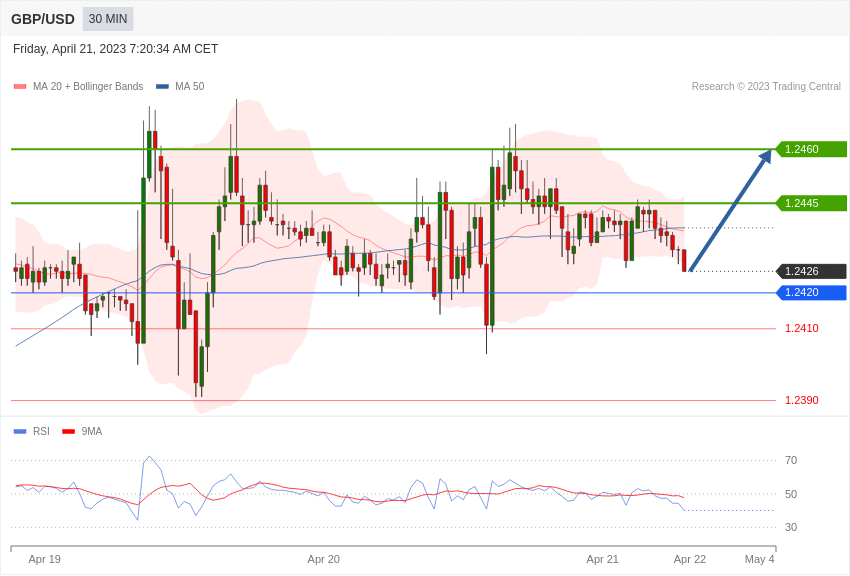Click the May 4 date axis label
The image size is (850, 576).
(x=759, y=559)
